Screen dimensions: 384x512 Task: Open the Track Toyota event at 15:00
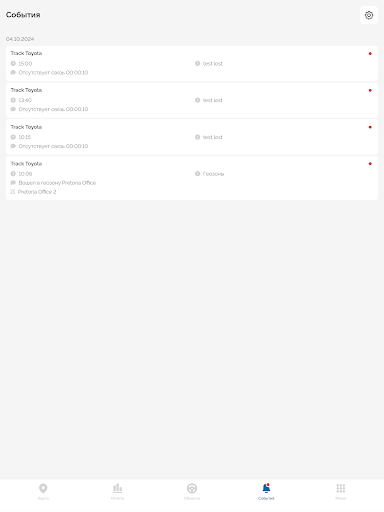pos(192,63)
